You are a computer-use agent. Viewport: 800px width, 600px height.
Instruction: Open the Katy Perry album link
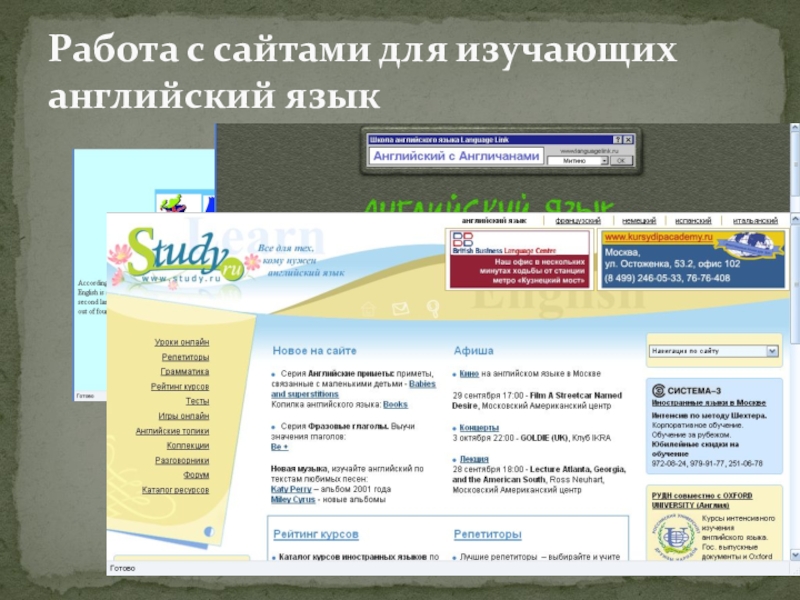click(290, 489)
